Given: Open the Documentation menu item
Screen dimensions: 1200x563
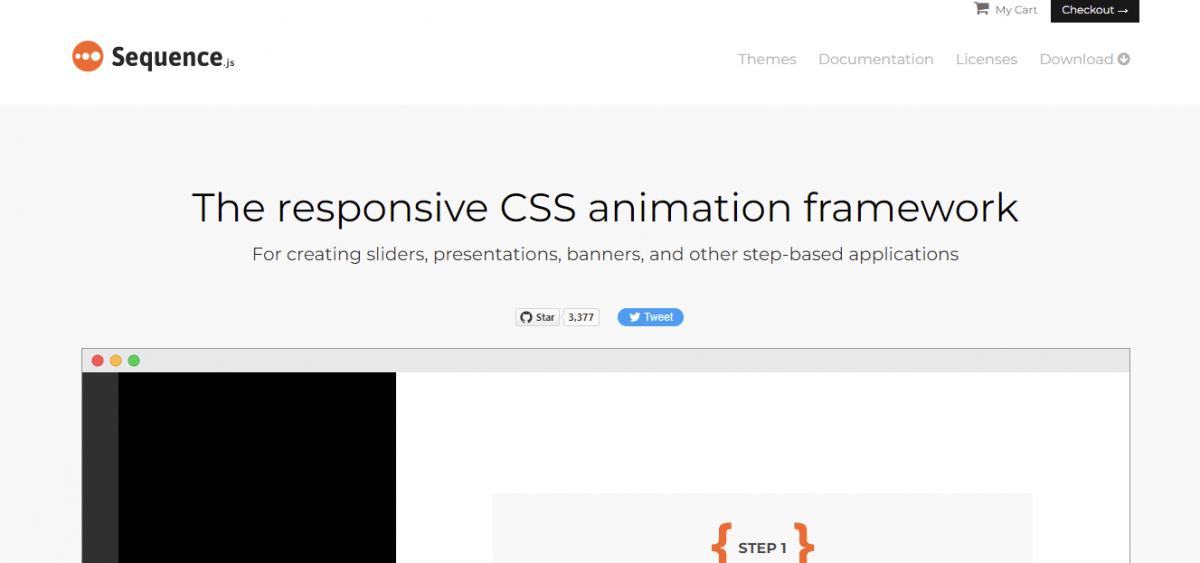Looking at the screenshot, I should [x=876, y=59].
